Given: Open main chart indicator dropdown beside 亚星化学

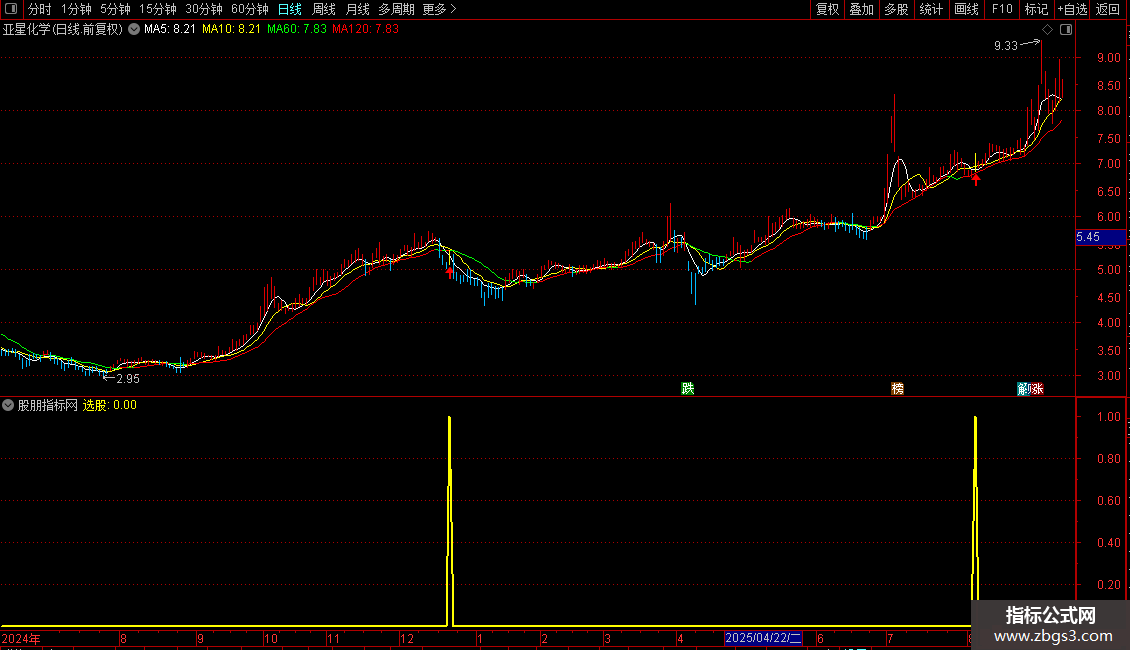Looking at the screenshot, I should coord(134,30).
